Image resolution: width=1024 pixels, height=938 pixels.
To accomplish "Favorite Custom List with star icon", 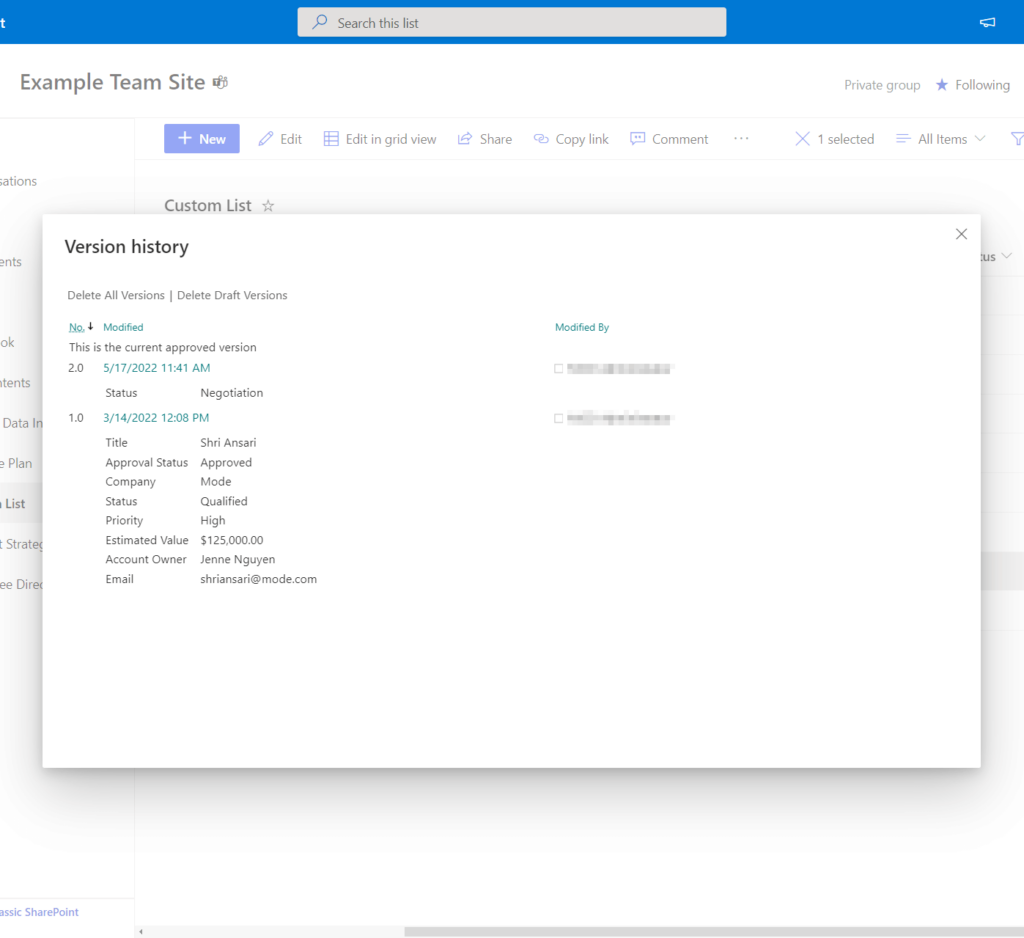I will 268,206.
